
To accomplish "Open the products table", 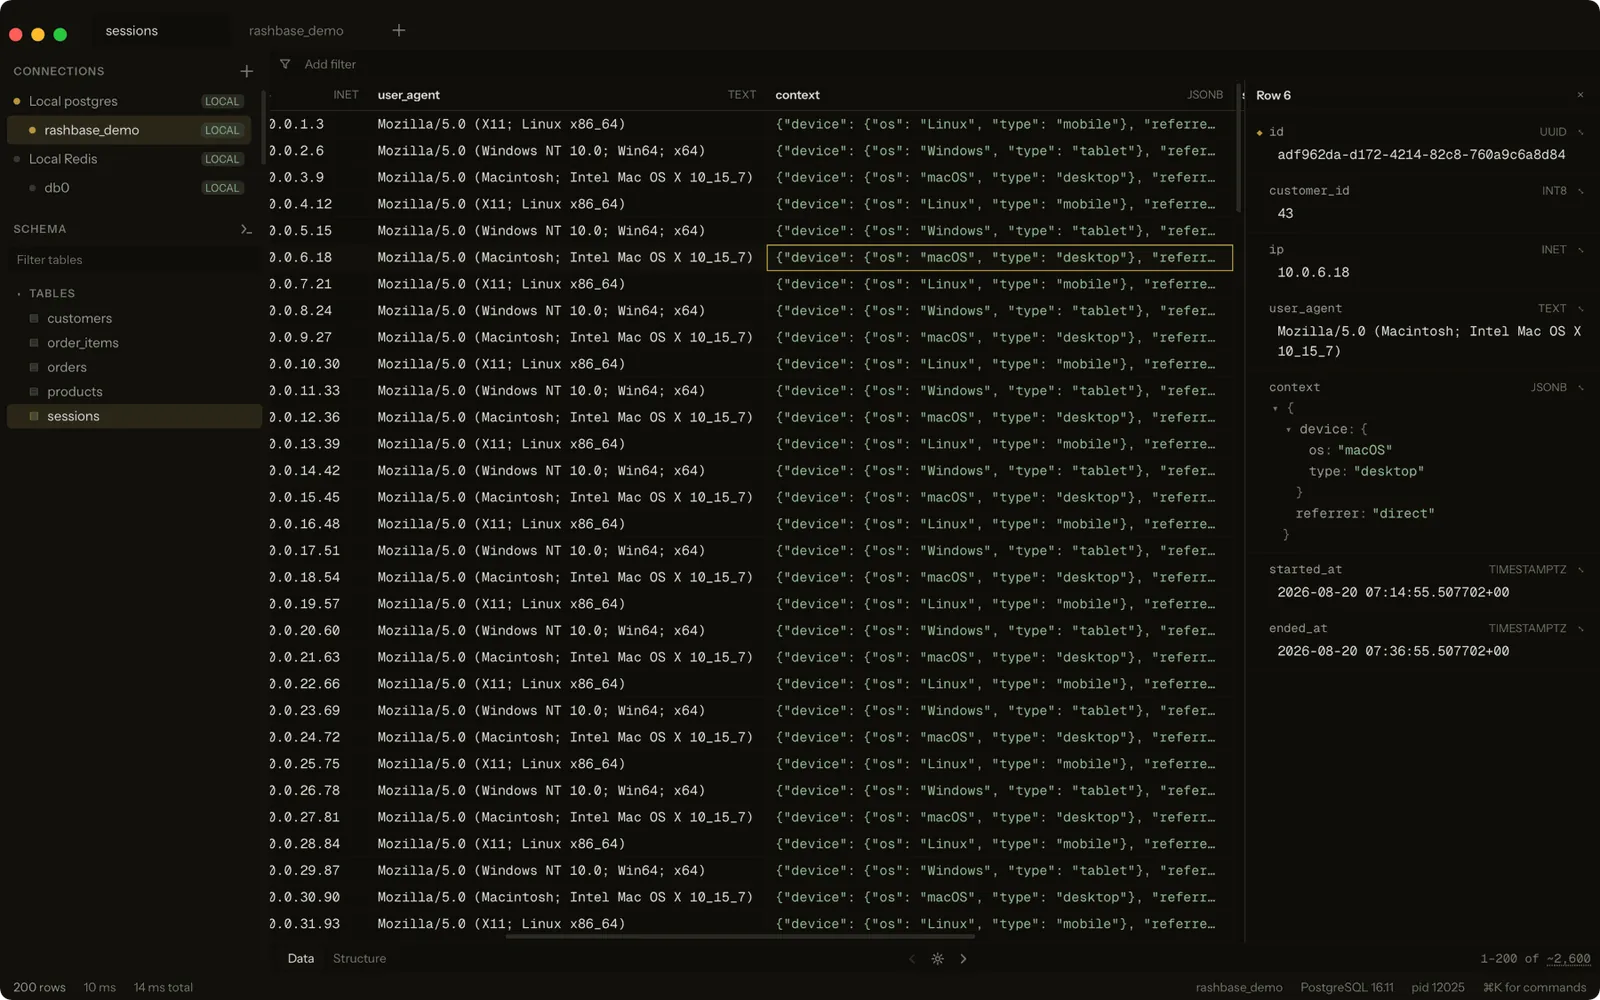I will pos(134,392).
